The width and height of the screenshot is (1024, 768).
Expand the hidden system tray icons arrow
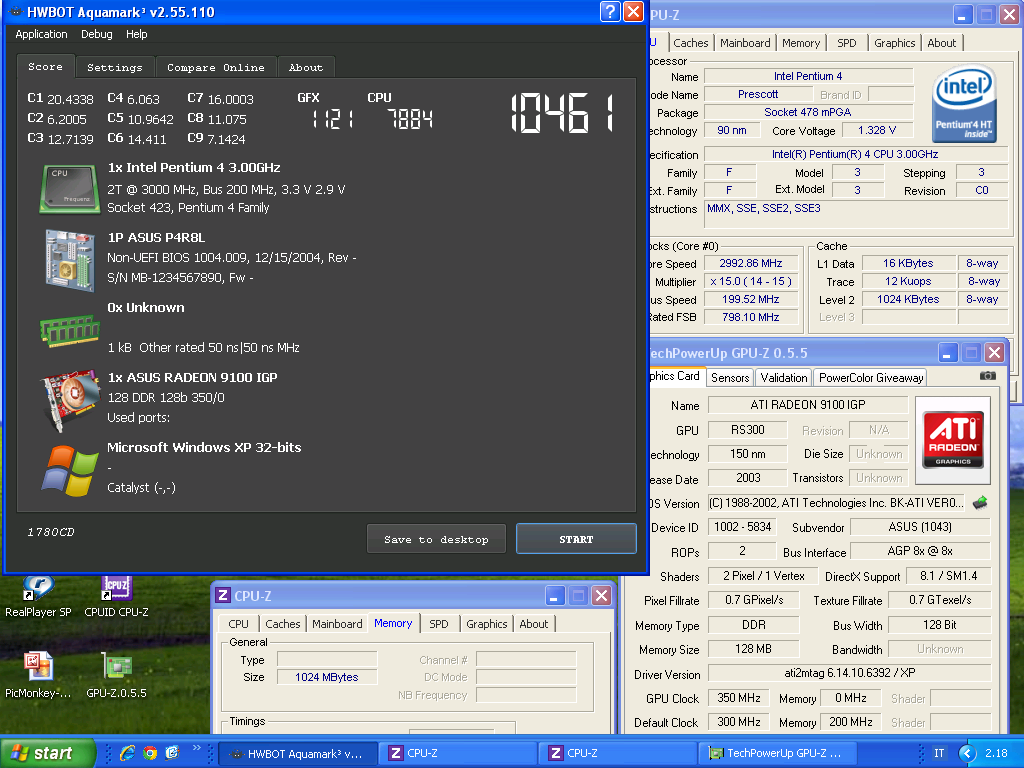point(967,753)
